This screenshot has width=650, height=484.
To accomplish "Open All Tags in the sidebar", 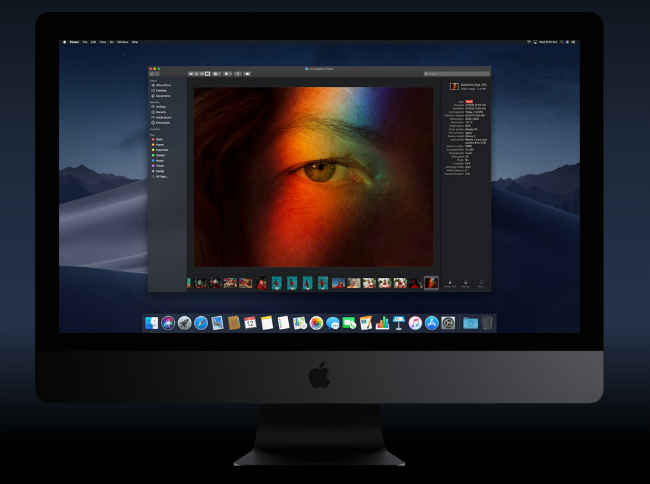I will pos(159,177).
